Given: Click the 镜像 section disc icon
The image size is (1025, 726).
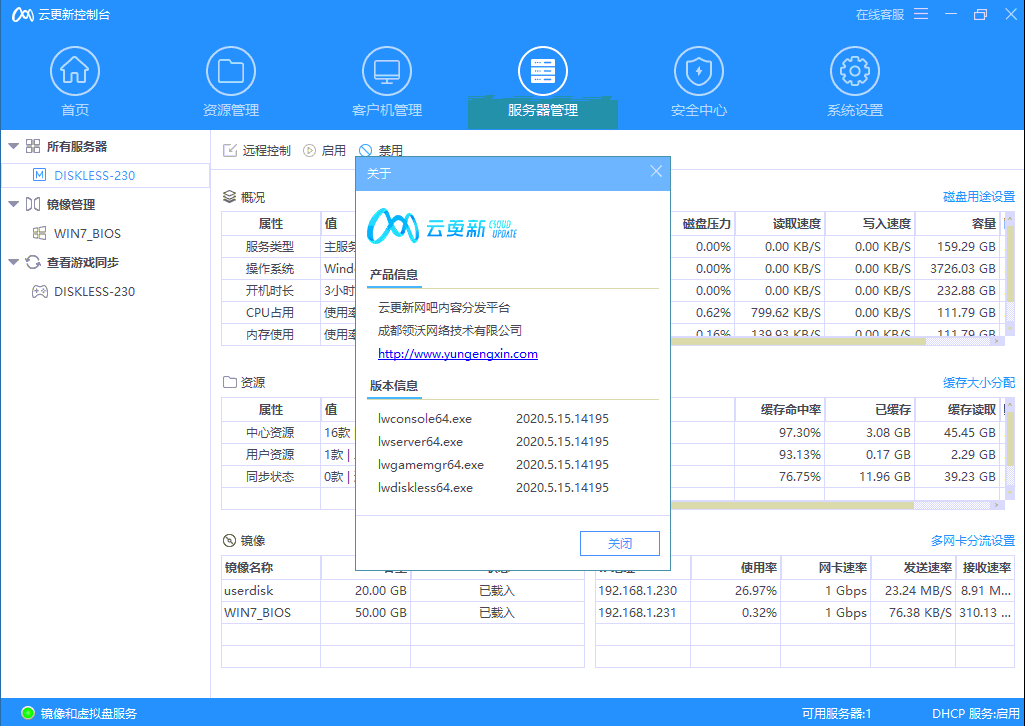Looking at the screenshot, I should [x=229, y=540].
